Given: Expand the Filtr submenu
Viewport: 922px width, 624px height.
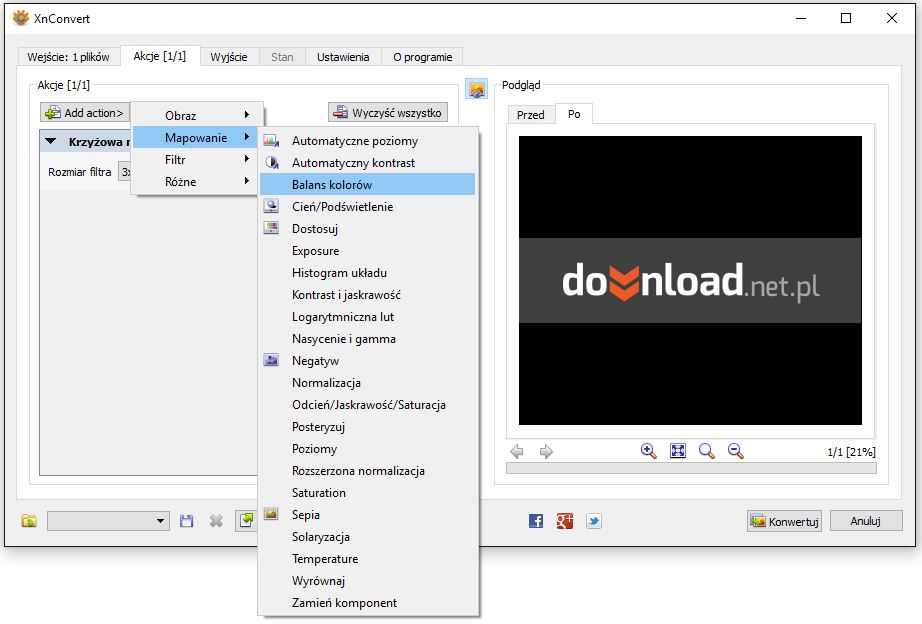Looking at the screenshot, I should point(197,159).
